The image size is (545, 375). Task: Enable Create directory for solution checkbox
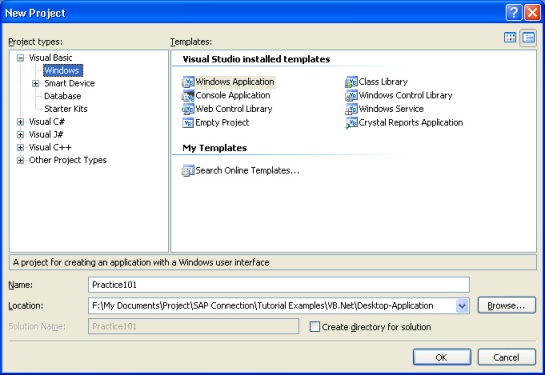[315, 327]
